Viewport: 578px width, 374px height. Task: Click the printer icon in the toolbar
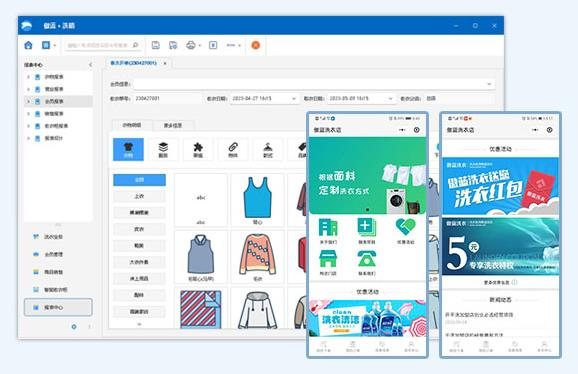(x=191, y=45)
